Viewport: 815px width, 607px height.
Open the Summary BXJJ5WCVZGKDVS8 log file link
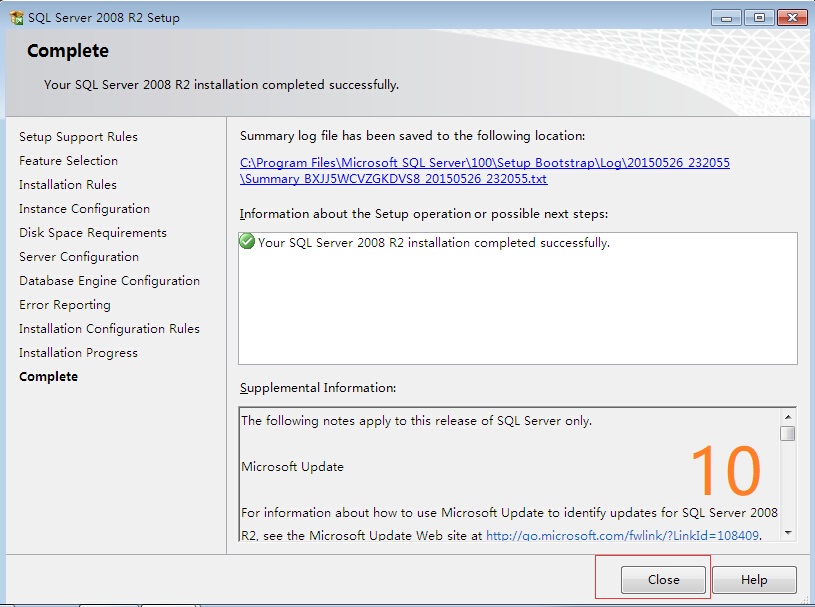[x=395, y=179]
